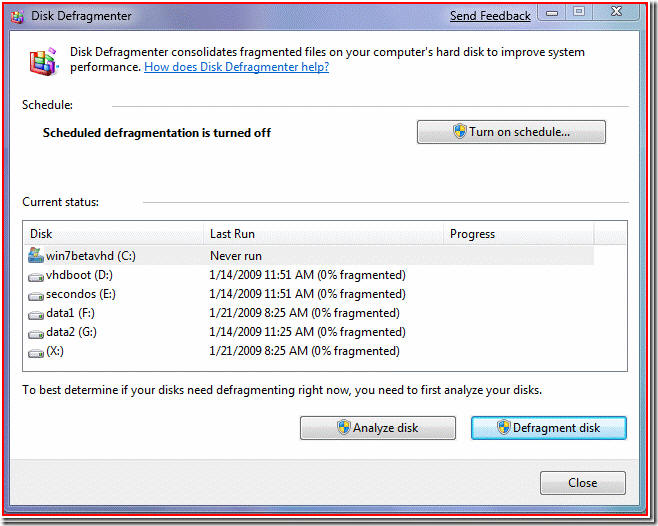Click the Never run status text

point(236,256)
